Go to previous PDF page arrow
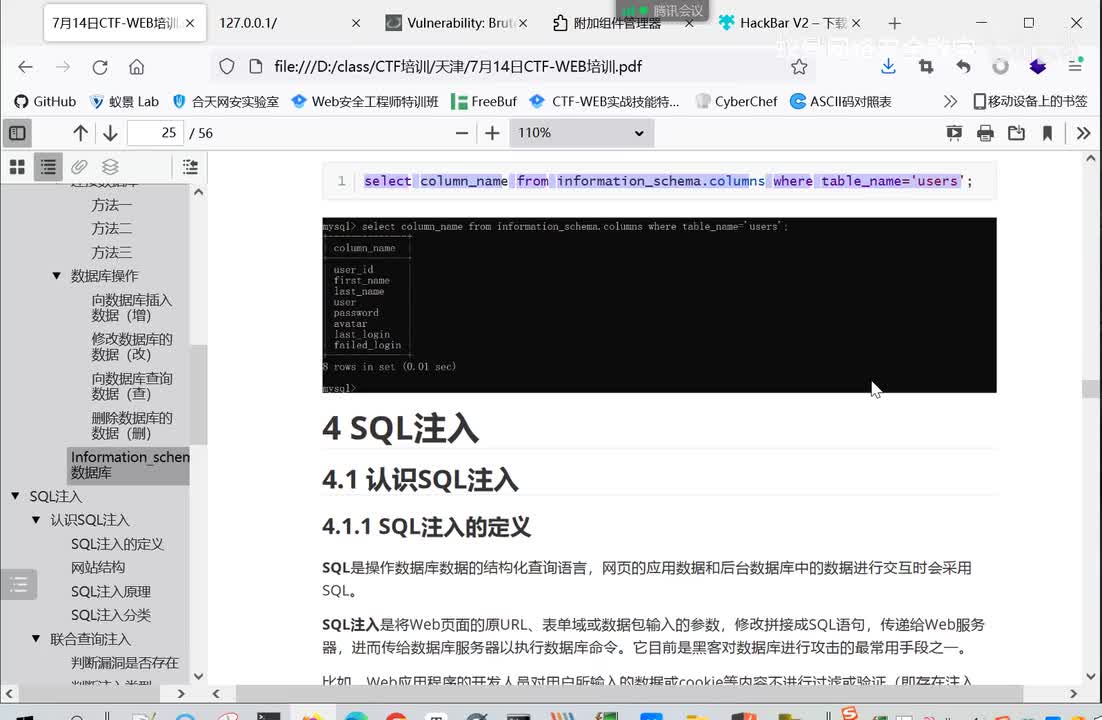The height and width of the screenshot is (720, 1102). (x=80, y=133)
